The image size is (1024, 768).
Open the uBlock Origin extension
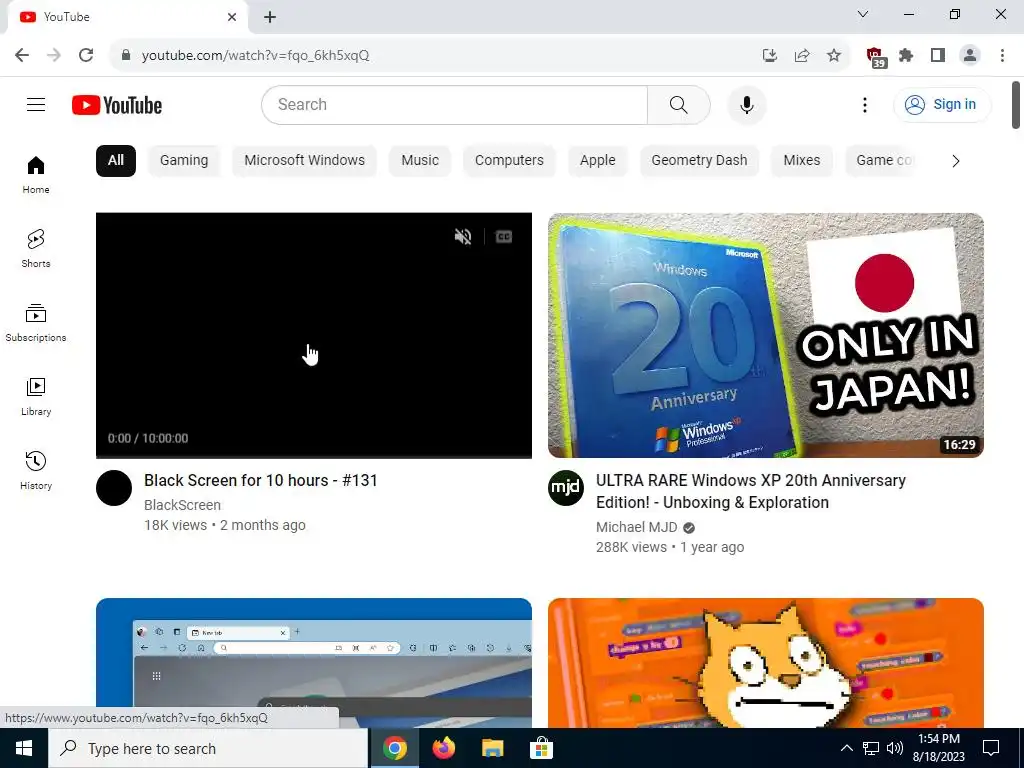coord(875,57)
